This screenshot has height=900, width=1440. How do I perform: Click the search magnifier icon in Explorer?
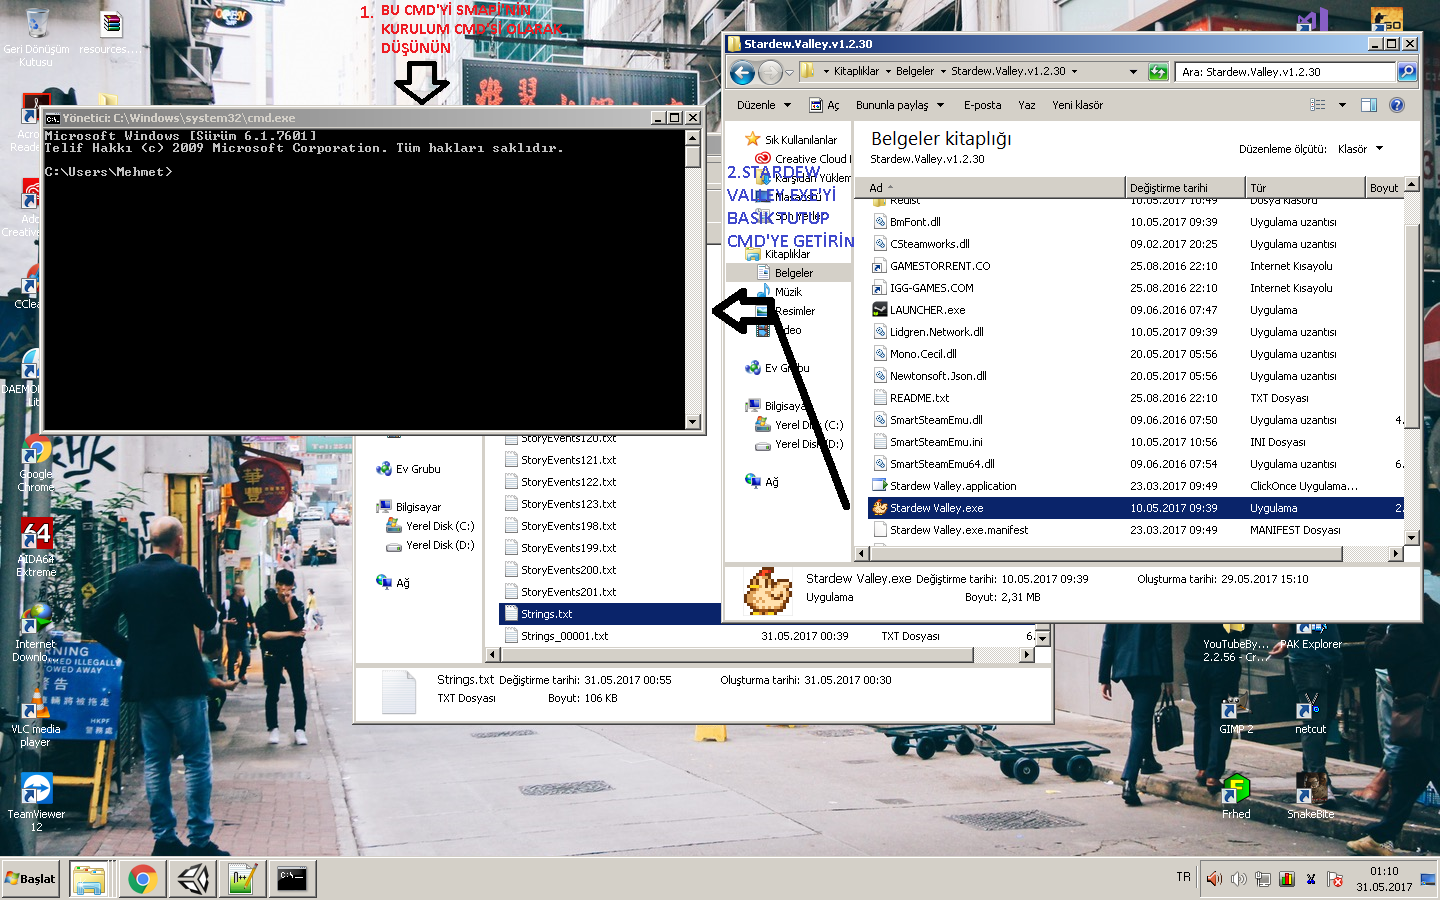click(x=1406, y=72)
